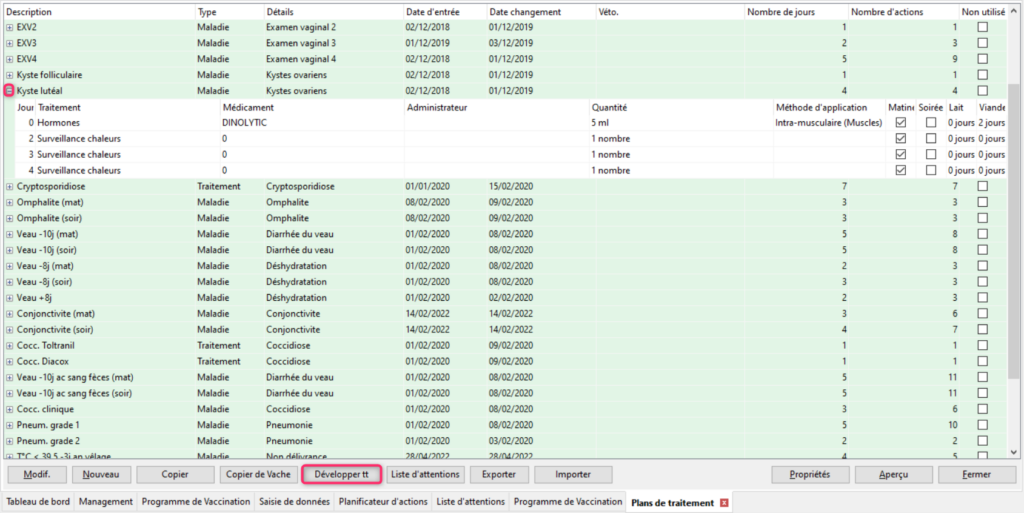Expand the Conjonctivite (soir) row
1024x513 pixels.
click(9, 329)
